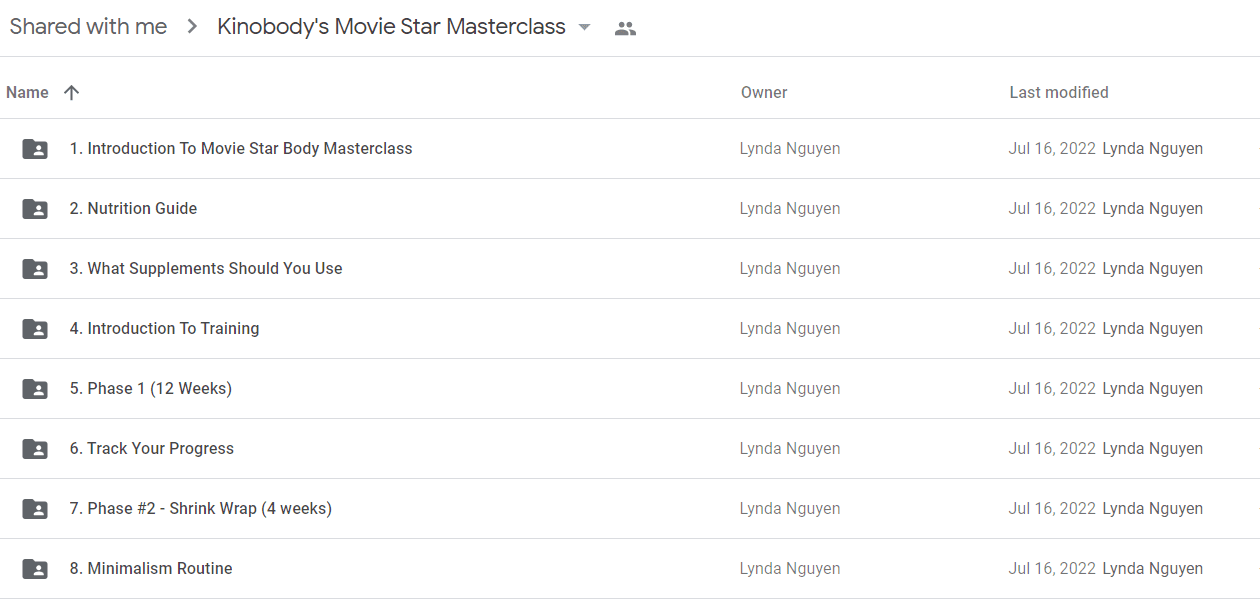Select folder icon for What Supplements Should You Use
Screen dimensions: 1260x599
[35, 269]
